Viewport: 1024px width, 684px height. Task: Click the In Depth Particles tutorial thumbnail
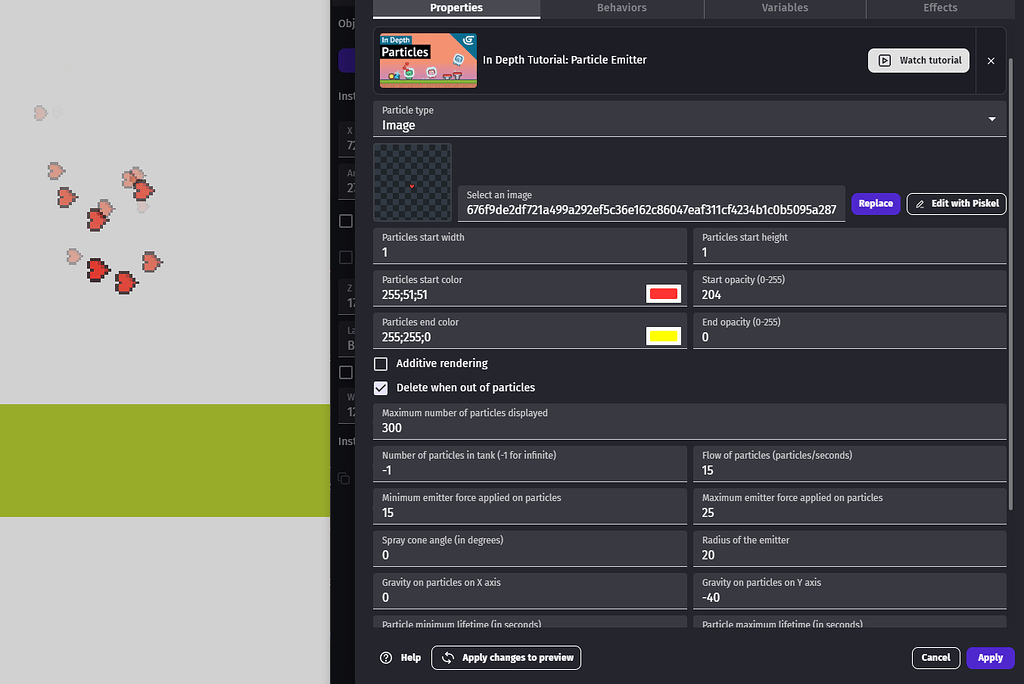[428, 60]
